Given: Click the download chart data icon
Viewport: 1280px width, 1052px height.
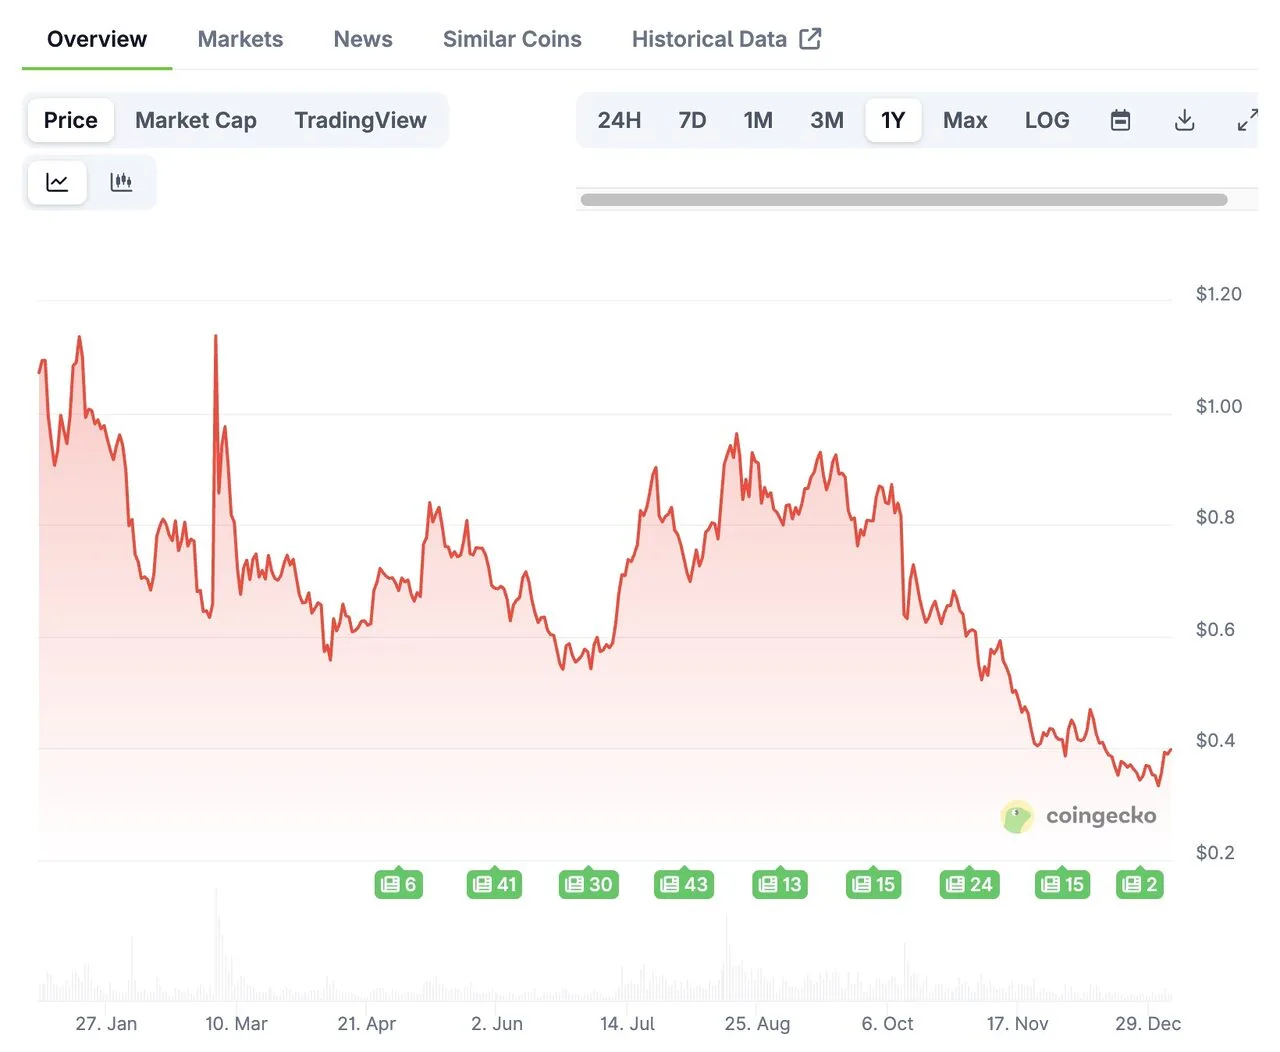Looking at the screenshot, I should [1184, 120].
